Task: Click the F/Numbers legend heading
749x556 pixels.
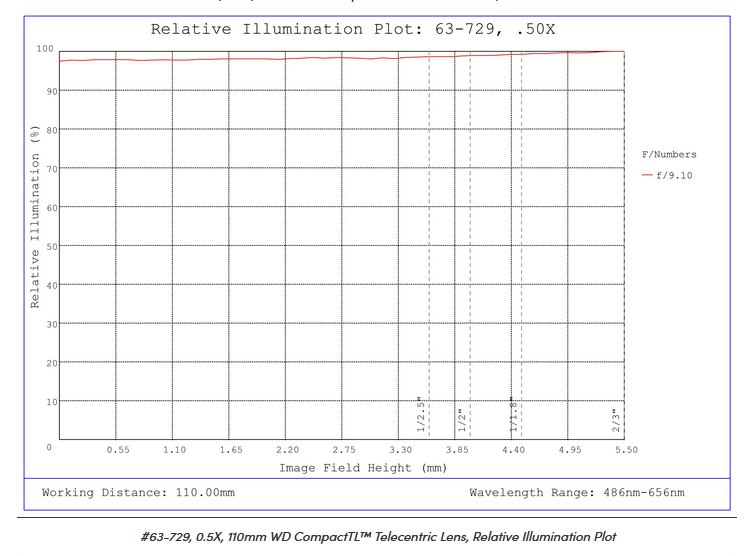Action: tap(669, 154)
